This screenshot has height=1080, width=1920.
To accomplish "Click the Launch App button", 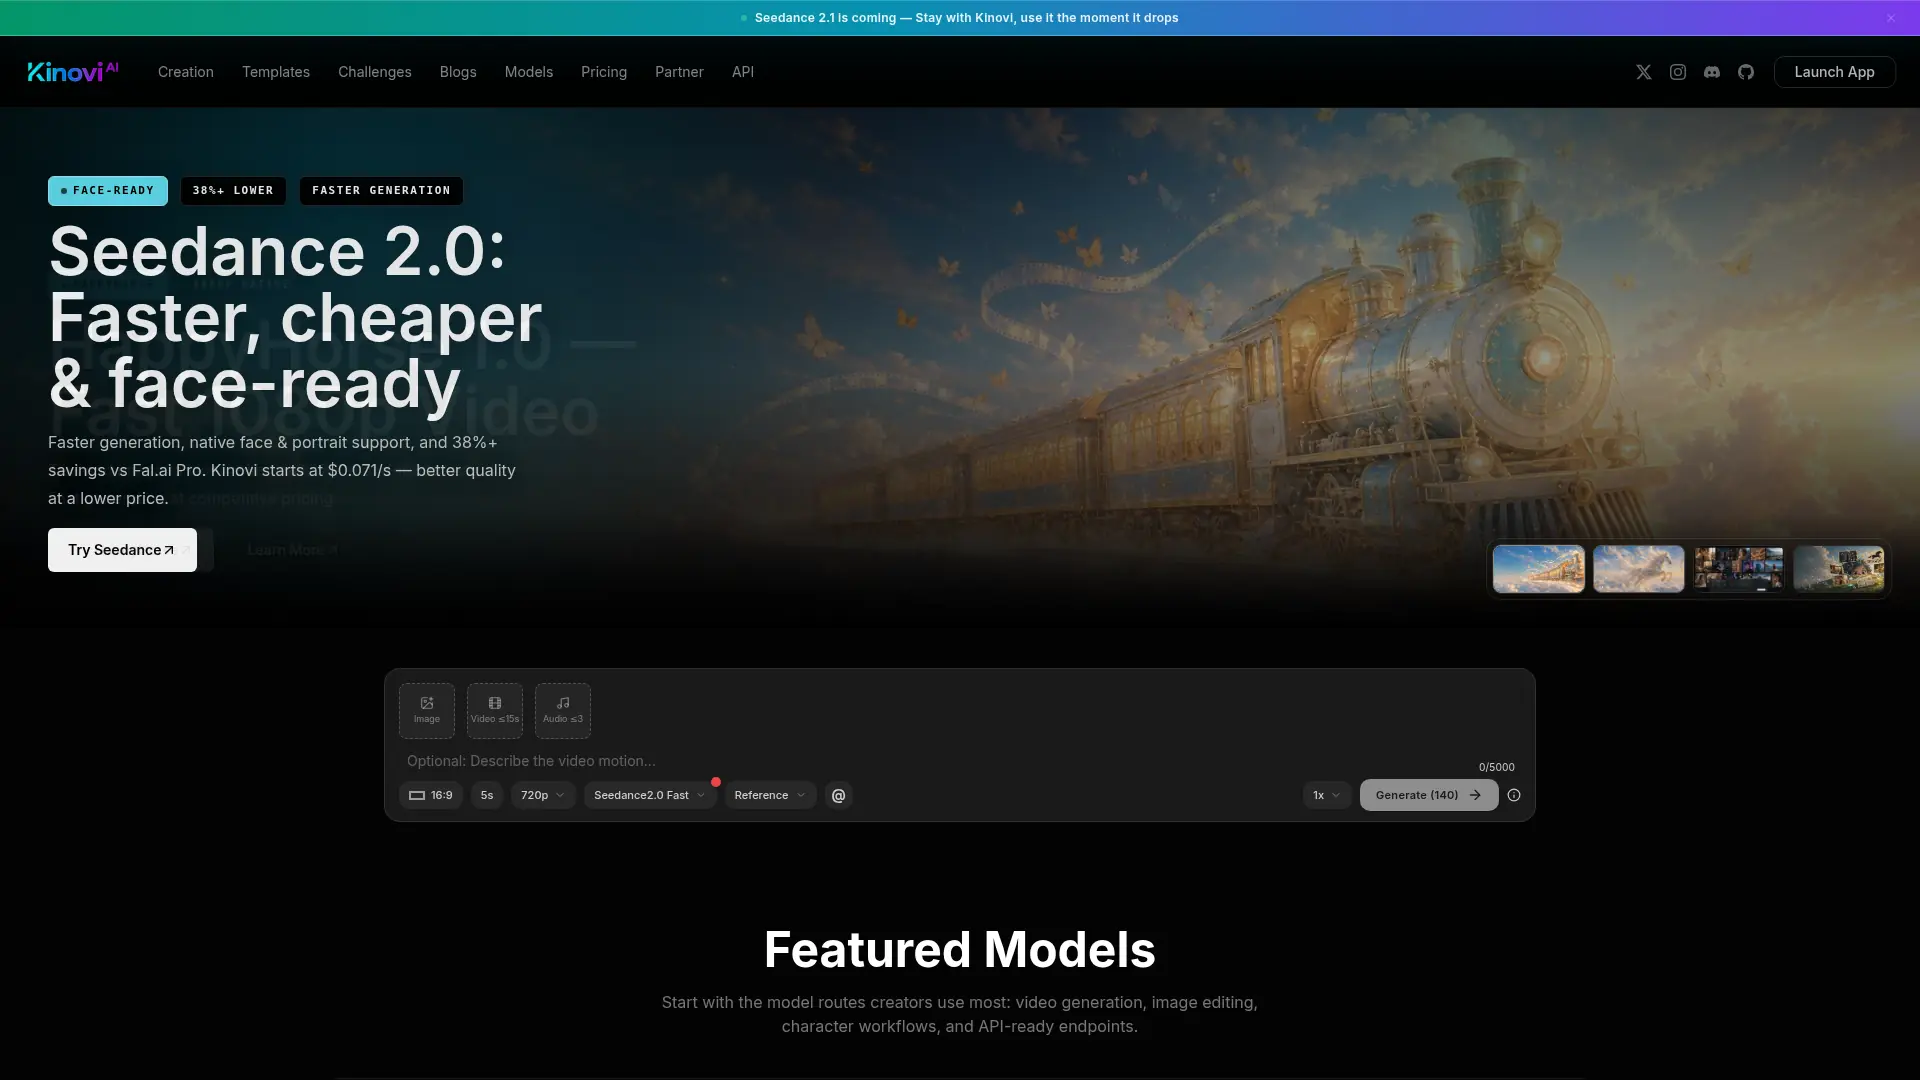I will click(1834, 72).
